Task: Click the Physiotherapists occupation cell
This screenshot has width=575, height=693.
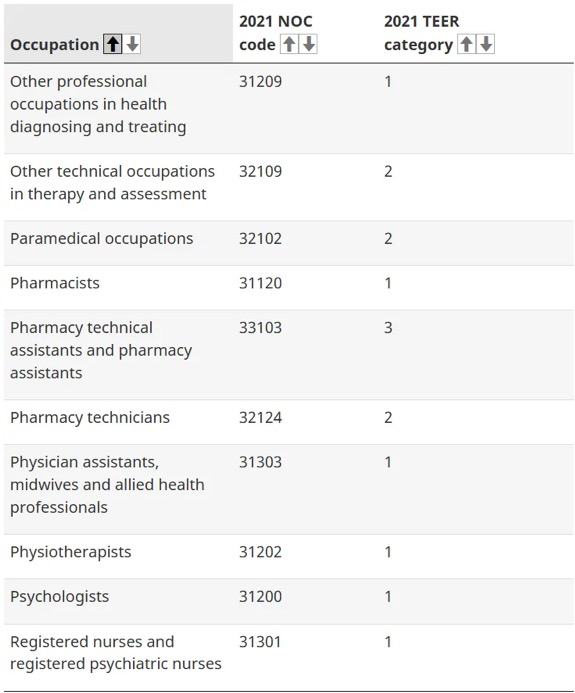Action: pos(71,552)
